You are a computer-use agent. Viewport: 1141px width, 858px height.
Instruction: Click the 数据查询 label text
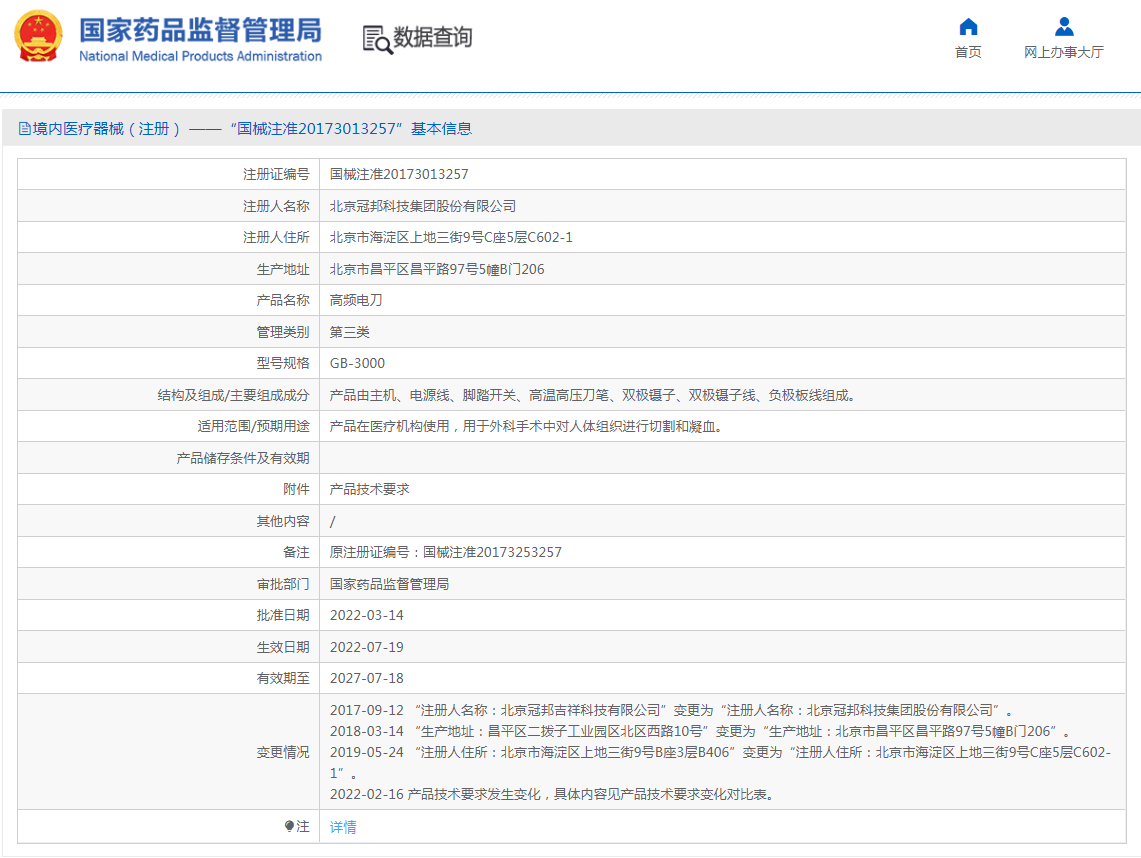click(432, 39)
